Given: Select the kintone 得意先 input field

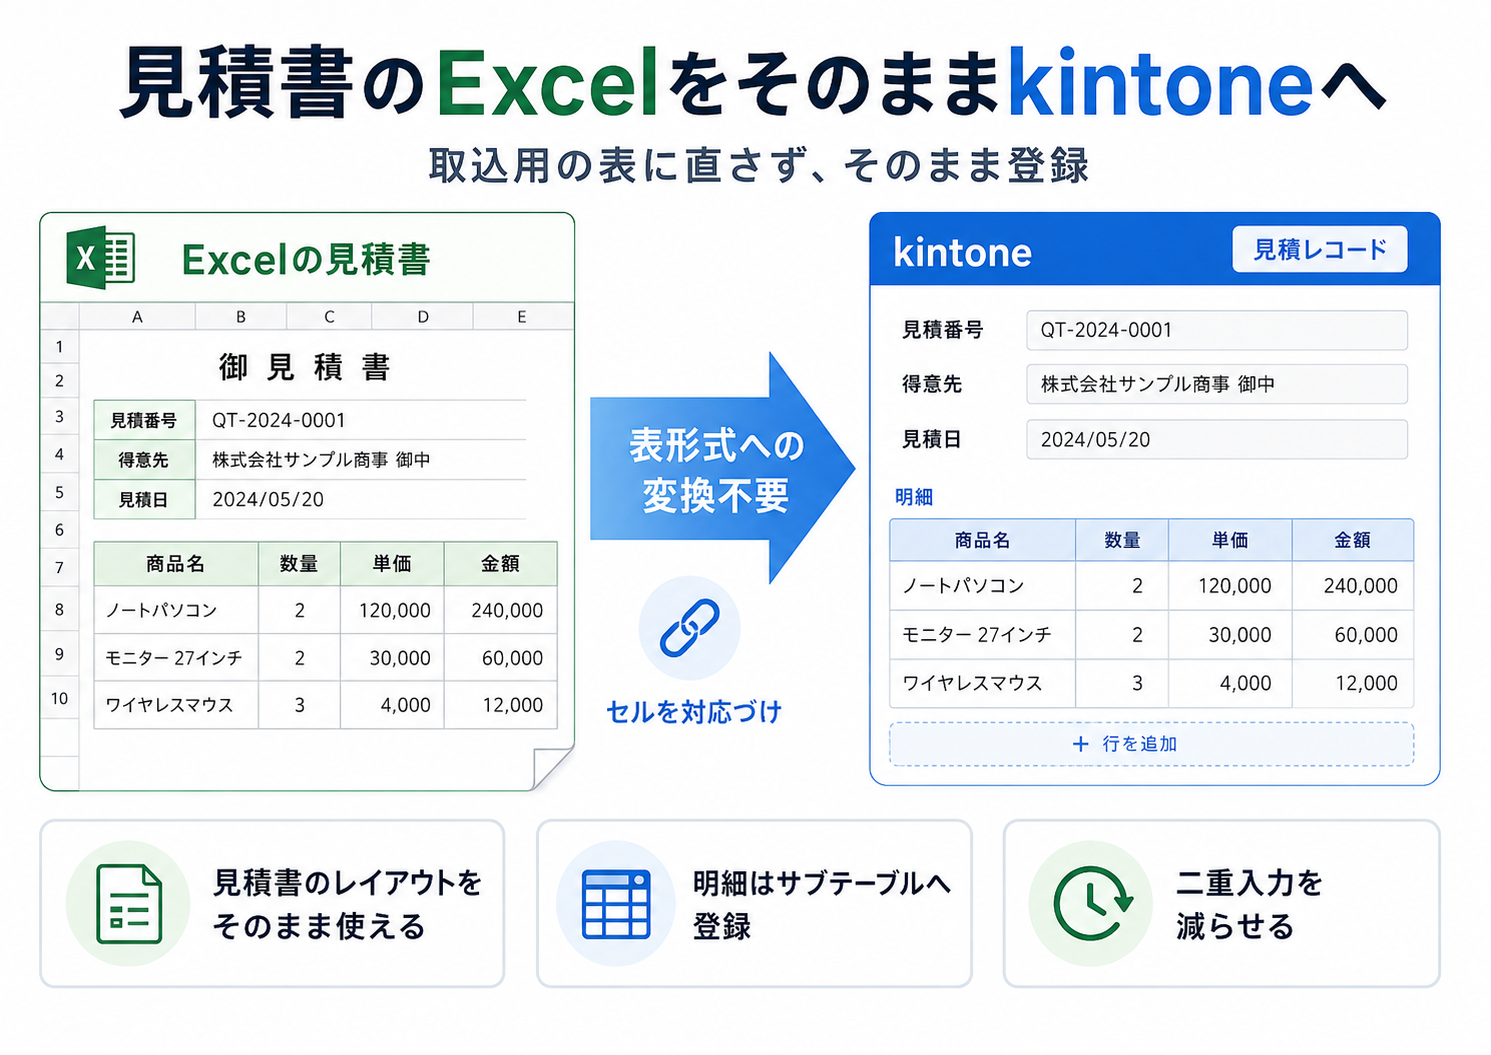Looking at the screenshot, I should click(x=1217, y=384).
